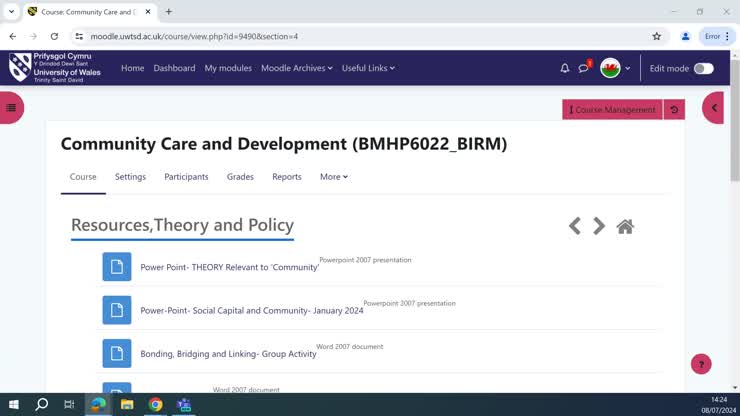Switch to the Grades tab

coord(240,177)
